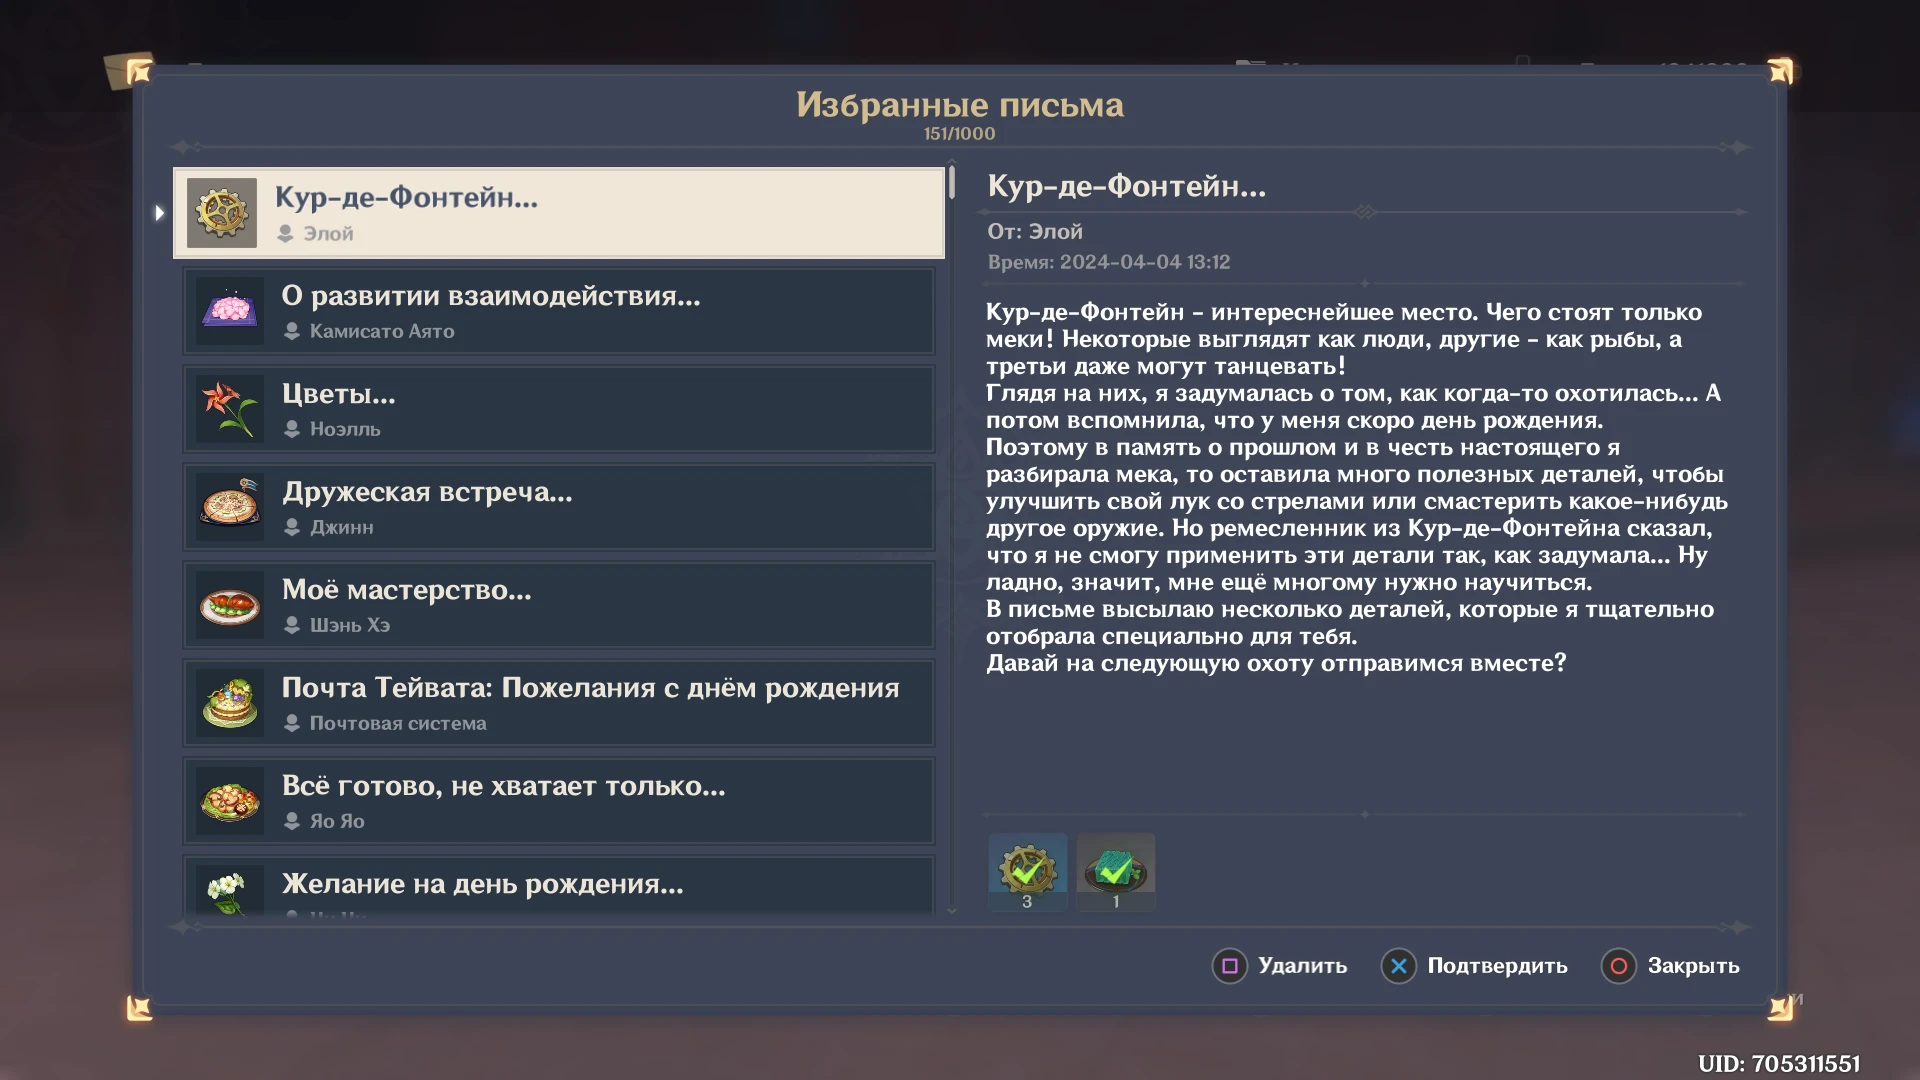The height and width of the screenshot is (1080, 1920).
Task: Click the Удалить label to delete the letter
Action: tap(1302, 966)
